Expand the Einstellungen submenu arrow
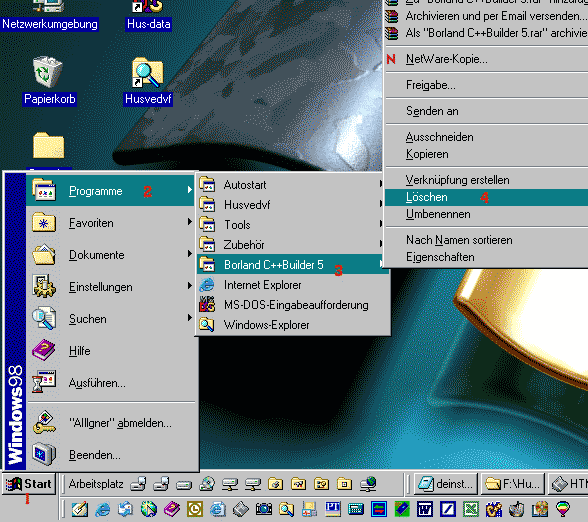 [x=190, y=286]
